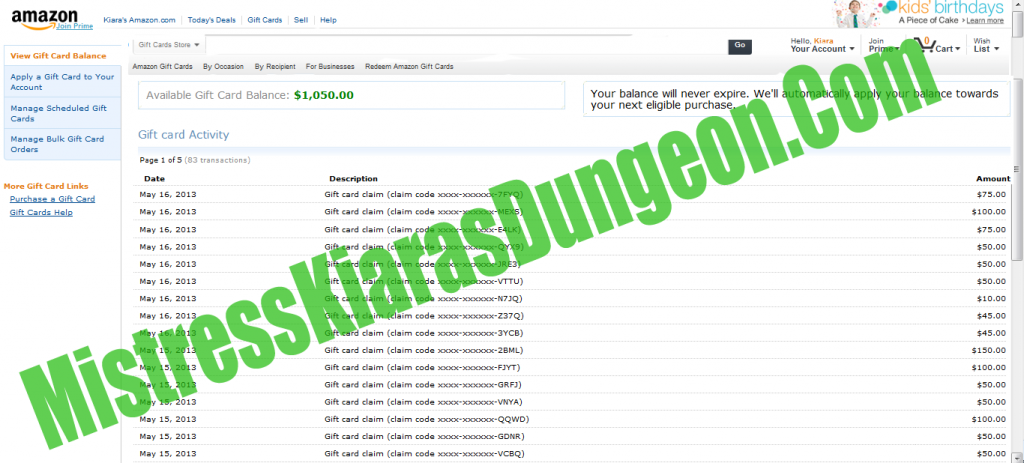Click into the search input field

pyautogui.click(x=466, y=45)
